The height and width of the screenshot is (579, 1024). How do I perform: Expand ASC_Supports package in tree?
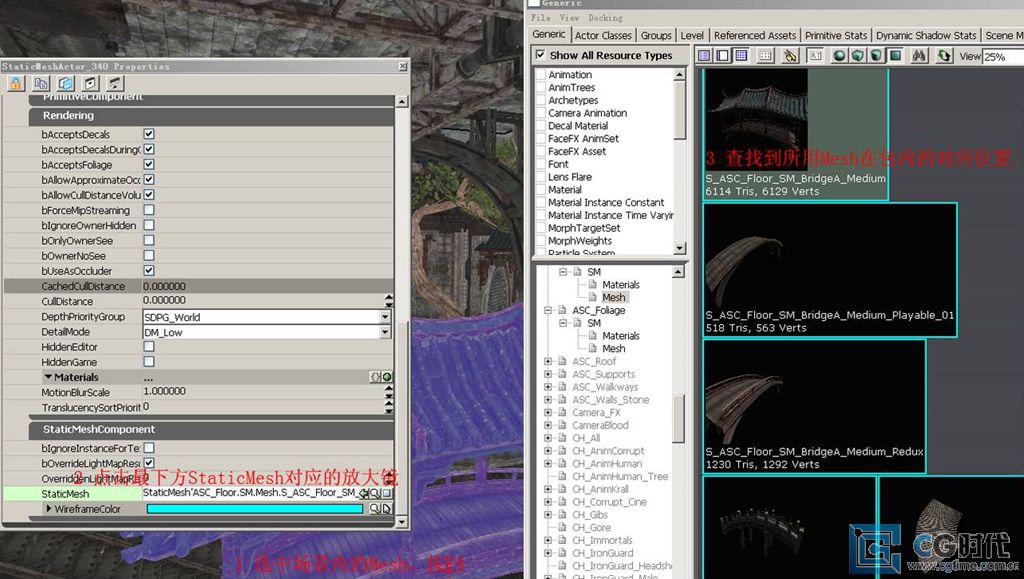point(548,374)
